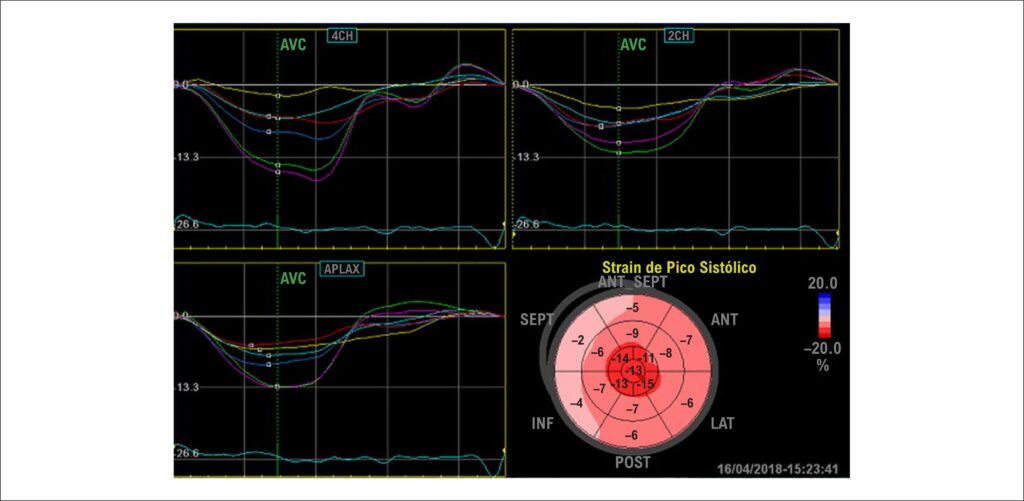Click the −20.0 lower scale value
1024x501 pixels.
point(822,348)
